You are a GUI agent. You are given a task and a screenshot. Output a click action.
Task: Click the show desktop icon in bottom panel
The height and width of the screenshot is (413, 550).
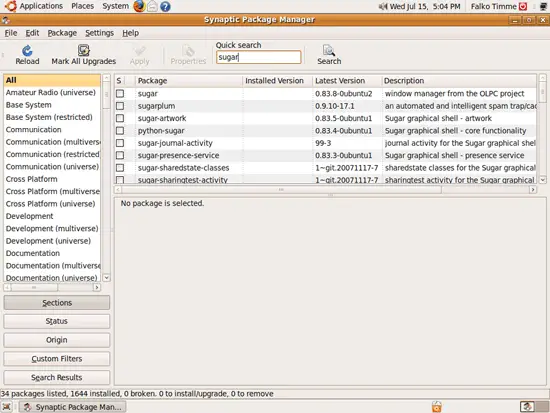[x=6, y=407]
